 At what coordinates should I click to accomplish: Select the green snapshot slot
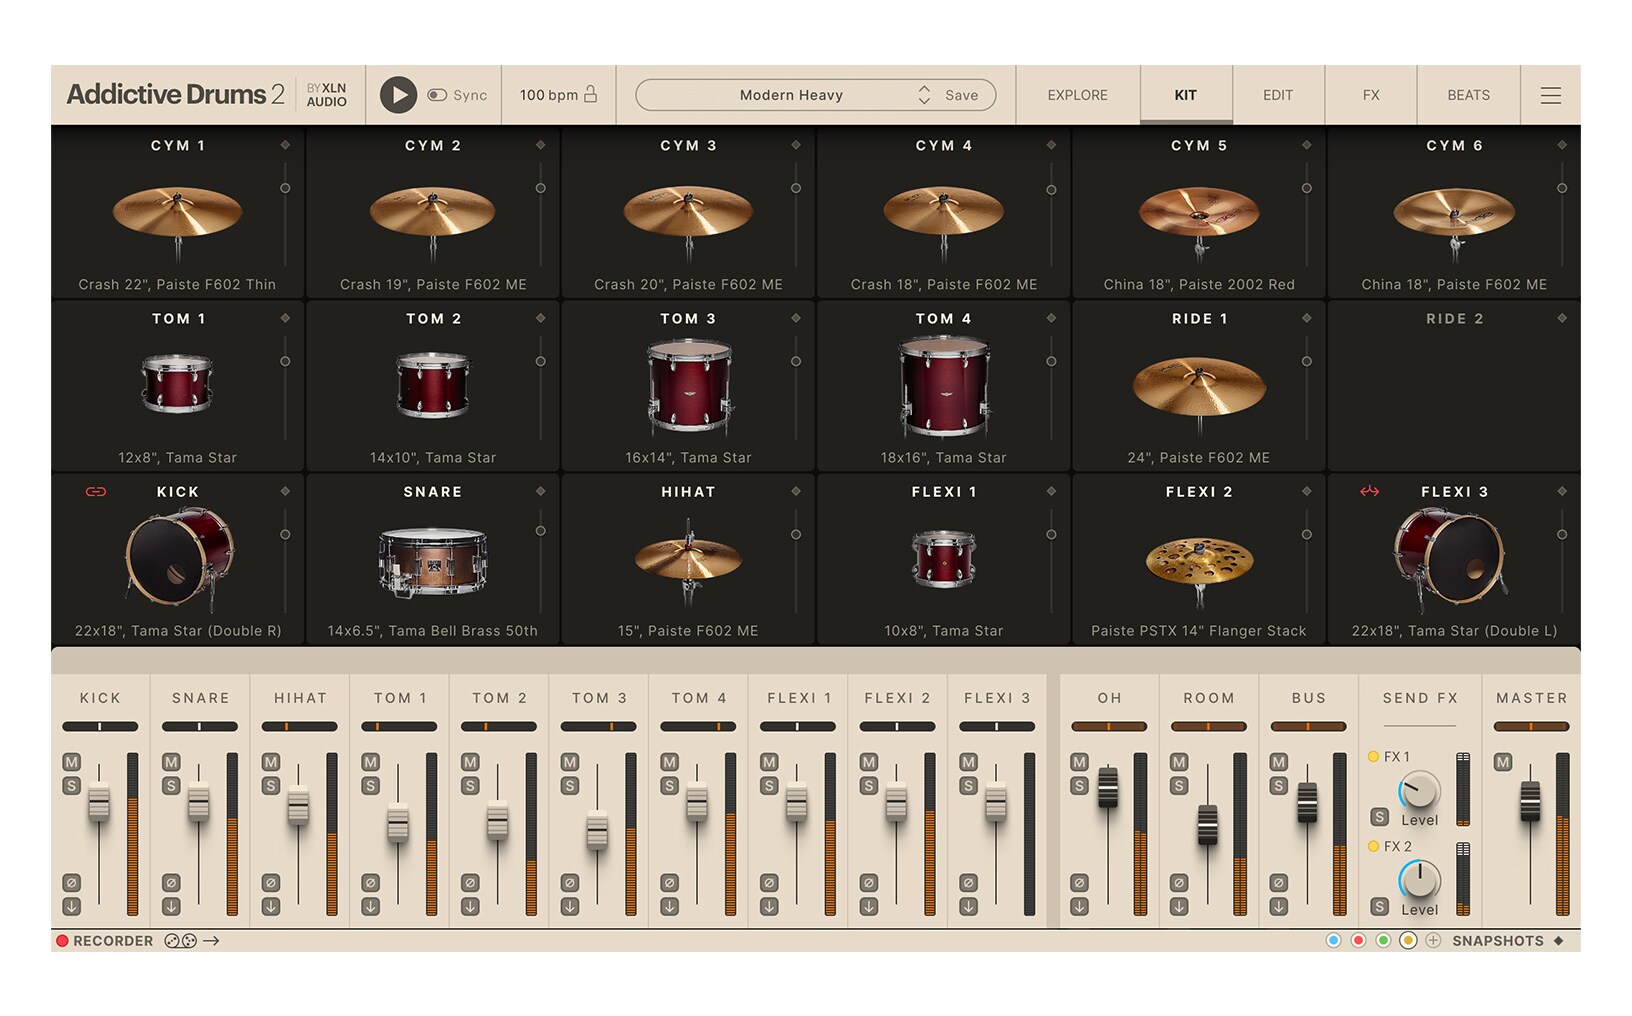pyautogui.click(x=1383, y=941)
